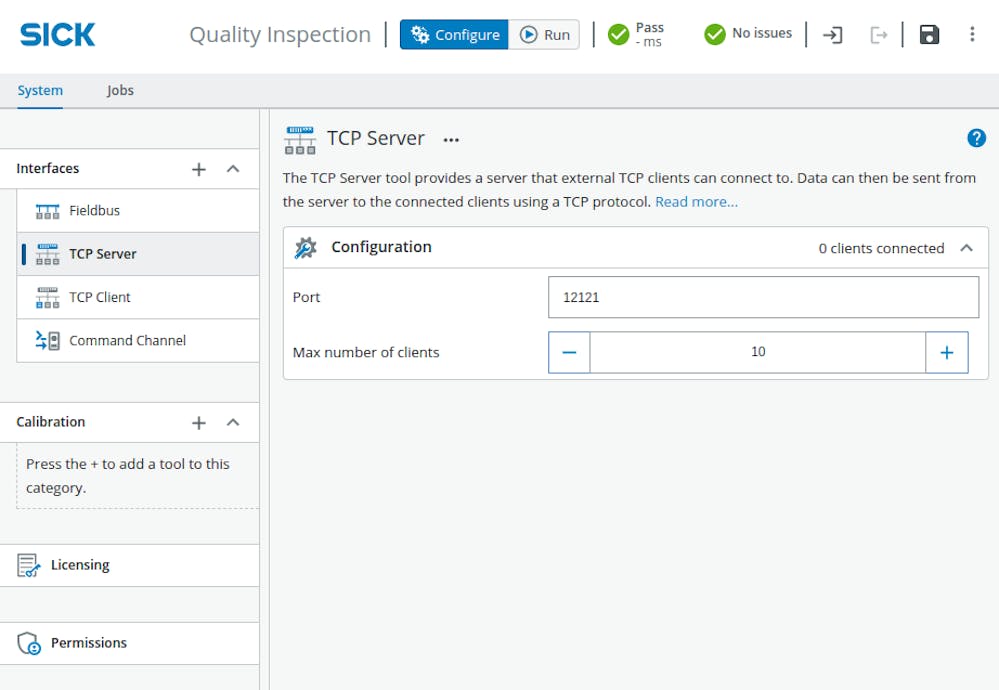This screenshot has height=690, width=999.
Task: Open the help question mark icon
Action: tap(976, 138)
